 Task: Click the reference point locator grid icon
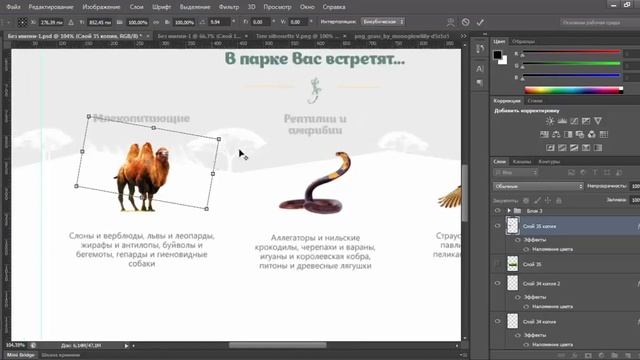tap(22, 22)
